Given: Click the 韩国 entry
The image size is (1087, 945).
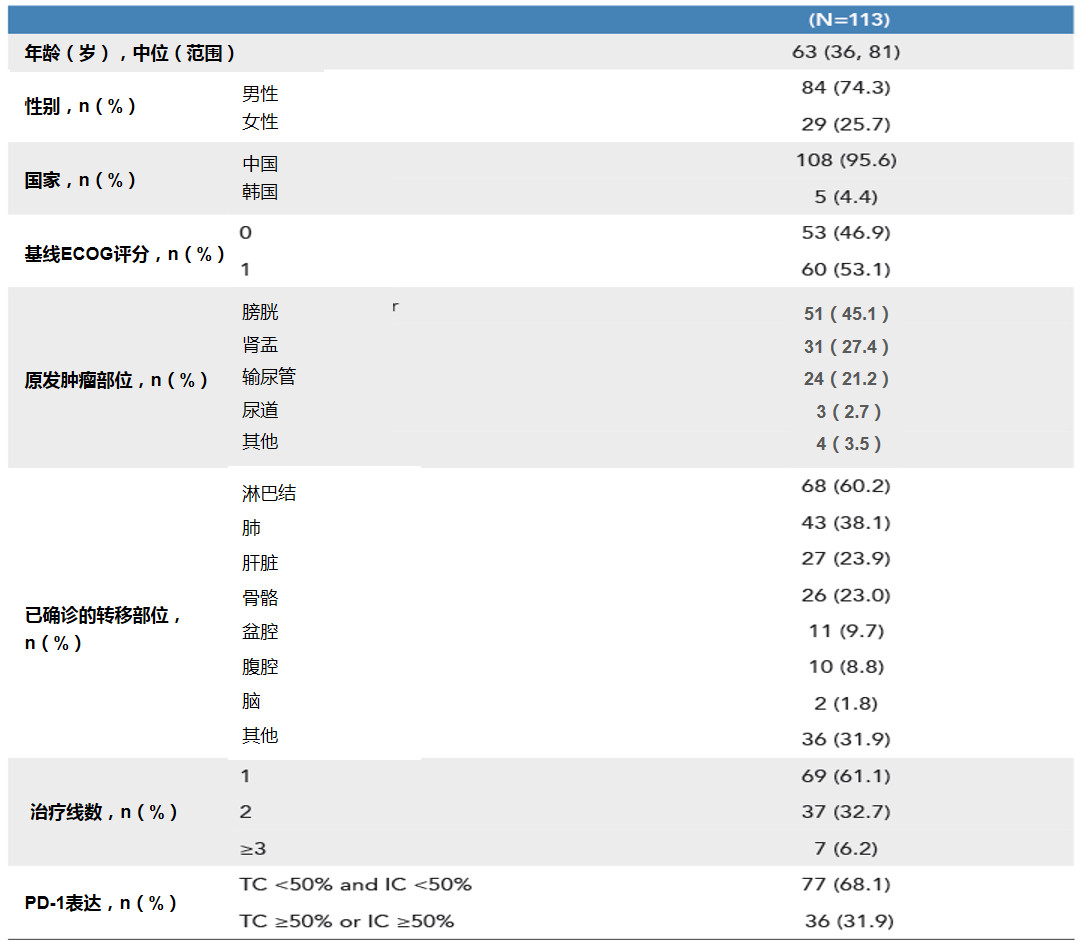Looking at the screenshot, I should [260, 191].
